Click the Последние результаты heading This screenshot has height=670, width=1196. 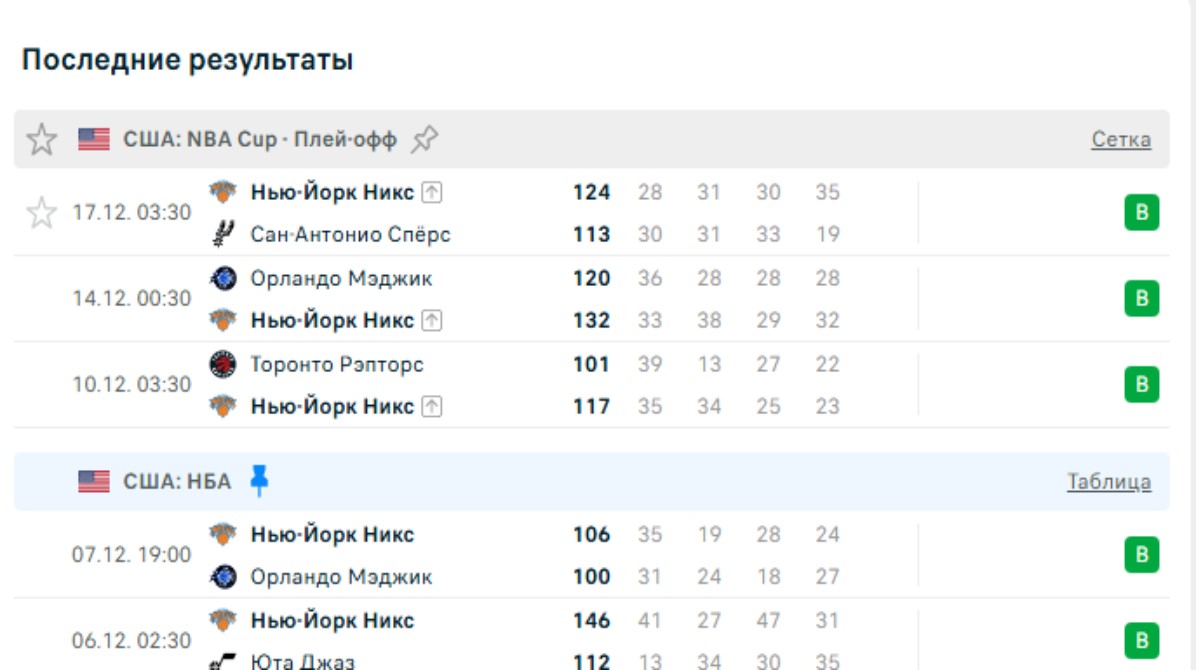click(187, 60)
